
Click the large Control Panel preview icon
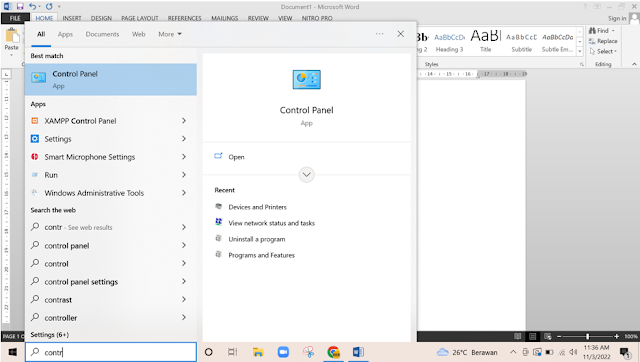(307, 79)
